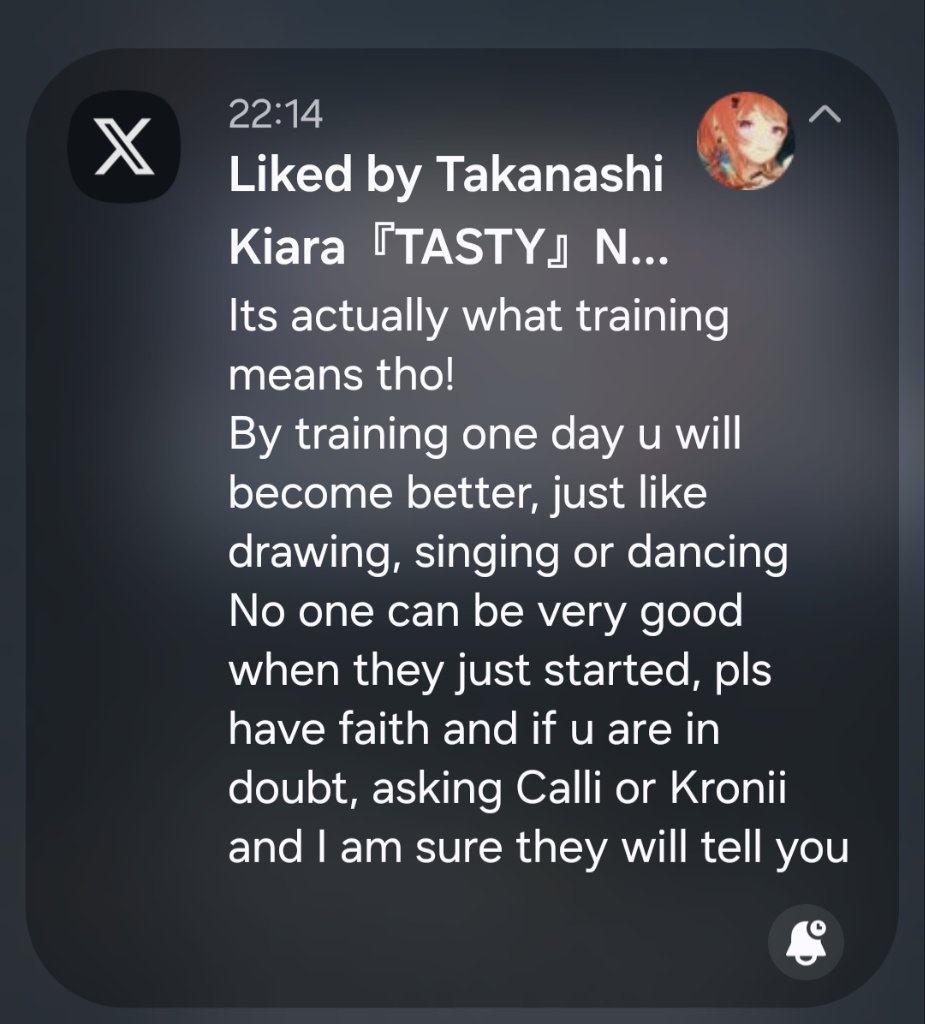The image size is (925, 1024).
Task: Tap "have faith and if u are in"
Action: [474, 728]
